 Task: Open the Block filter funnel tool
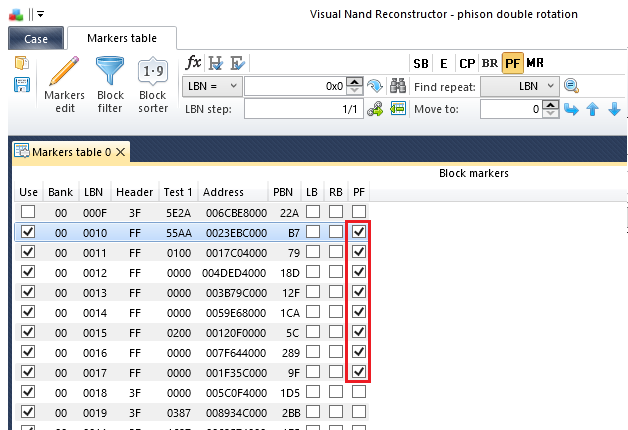pyautogui.click(x=110, y=85)
